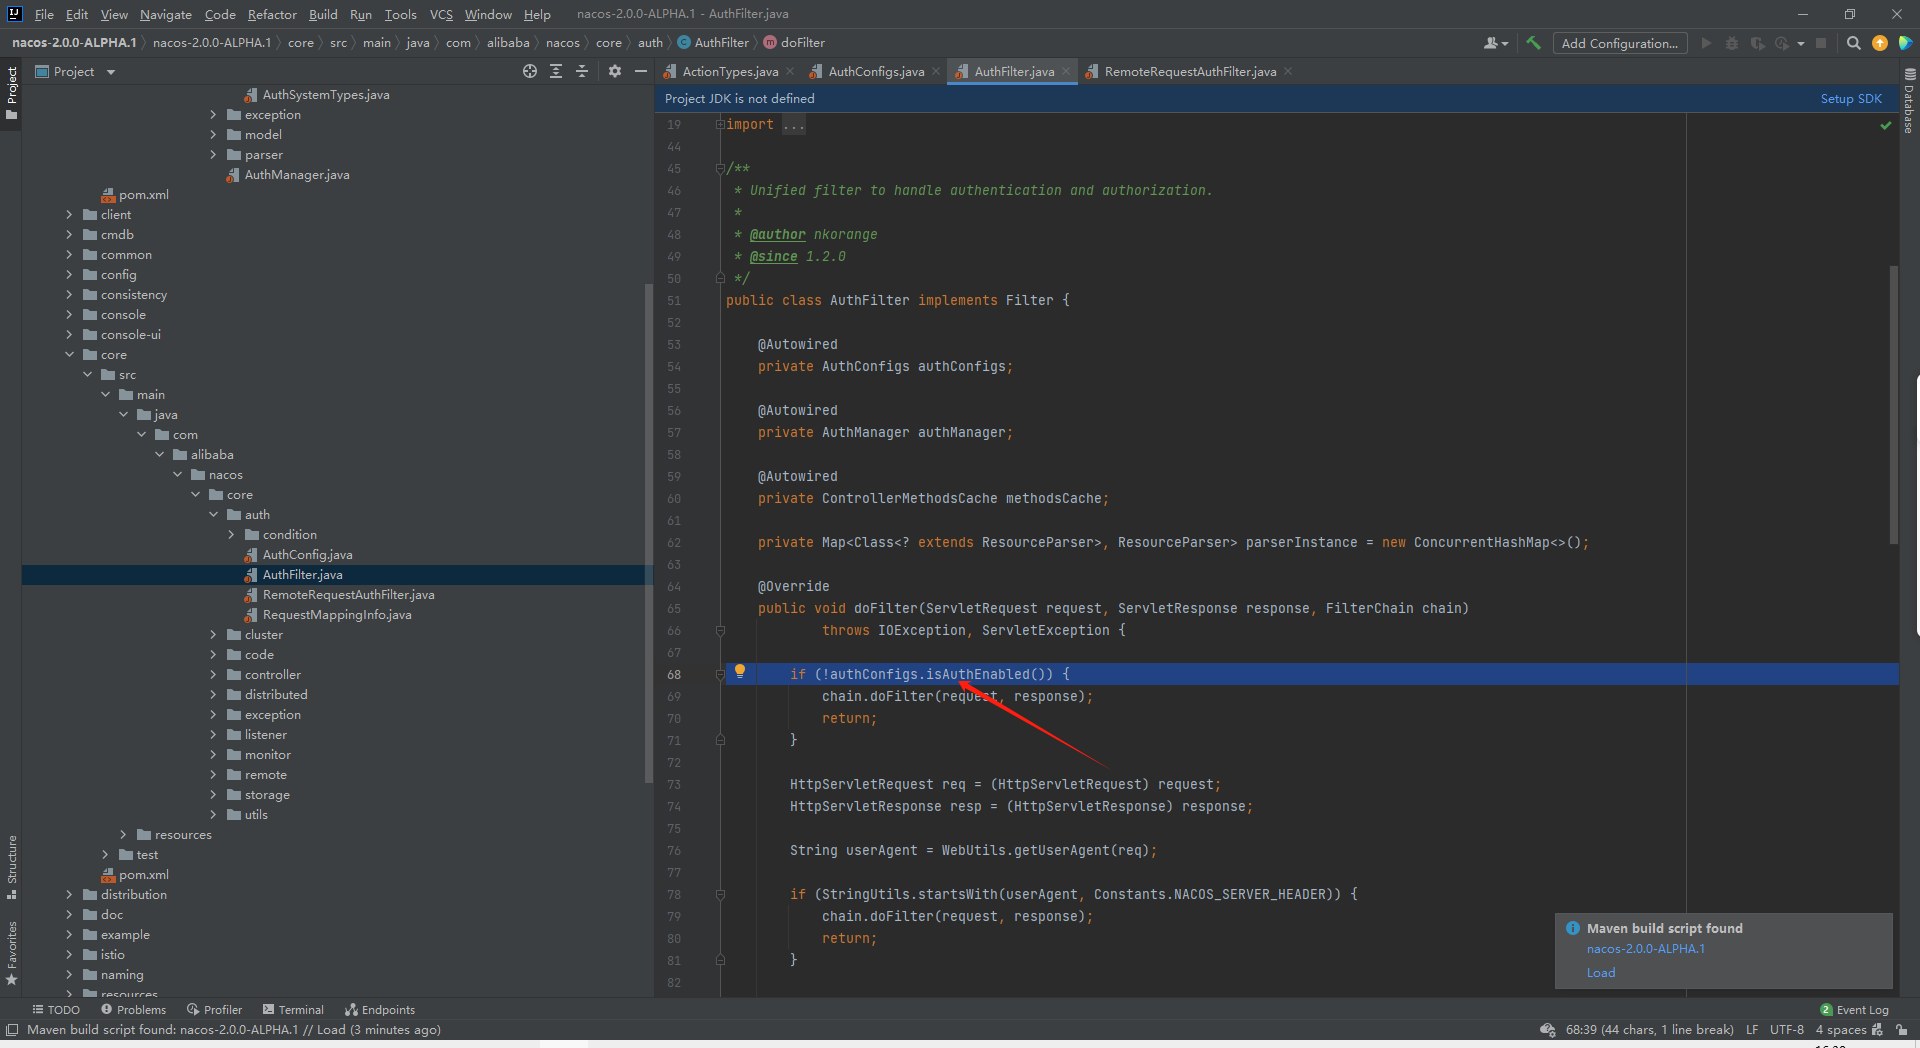Click the orange update arrow icon
This screenshot has width=1920, height=1048.
[1880, 43]
